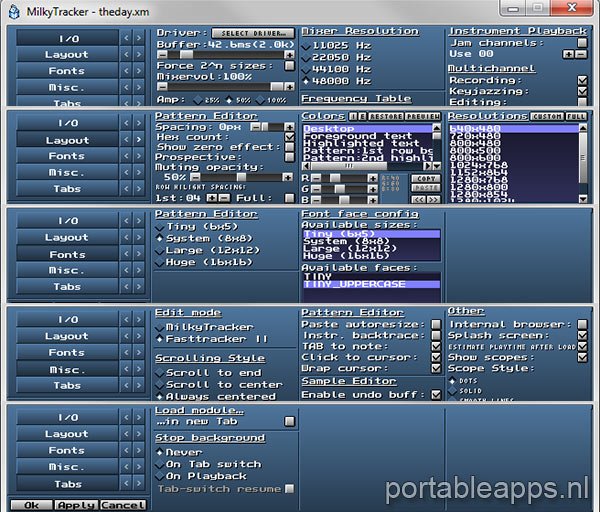Click the Full resolution button
The image size is (600, 512).
(576, 116)
